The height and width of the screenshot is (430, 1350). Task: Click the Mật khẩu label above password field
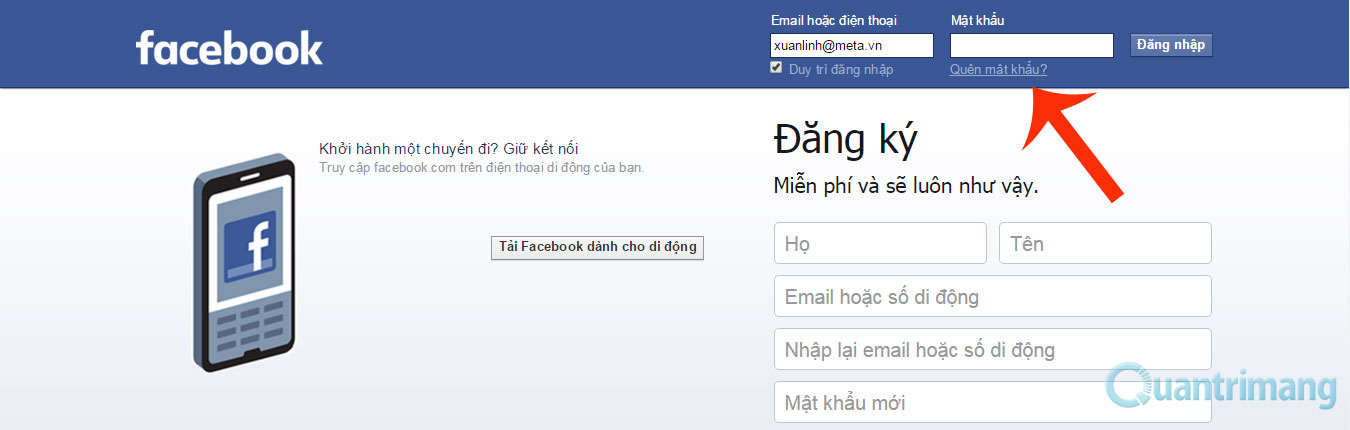click(977, 21)
